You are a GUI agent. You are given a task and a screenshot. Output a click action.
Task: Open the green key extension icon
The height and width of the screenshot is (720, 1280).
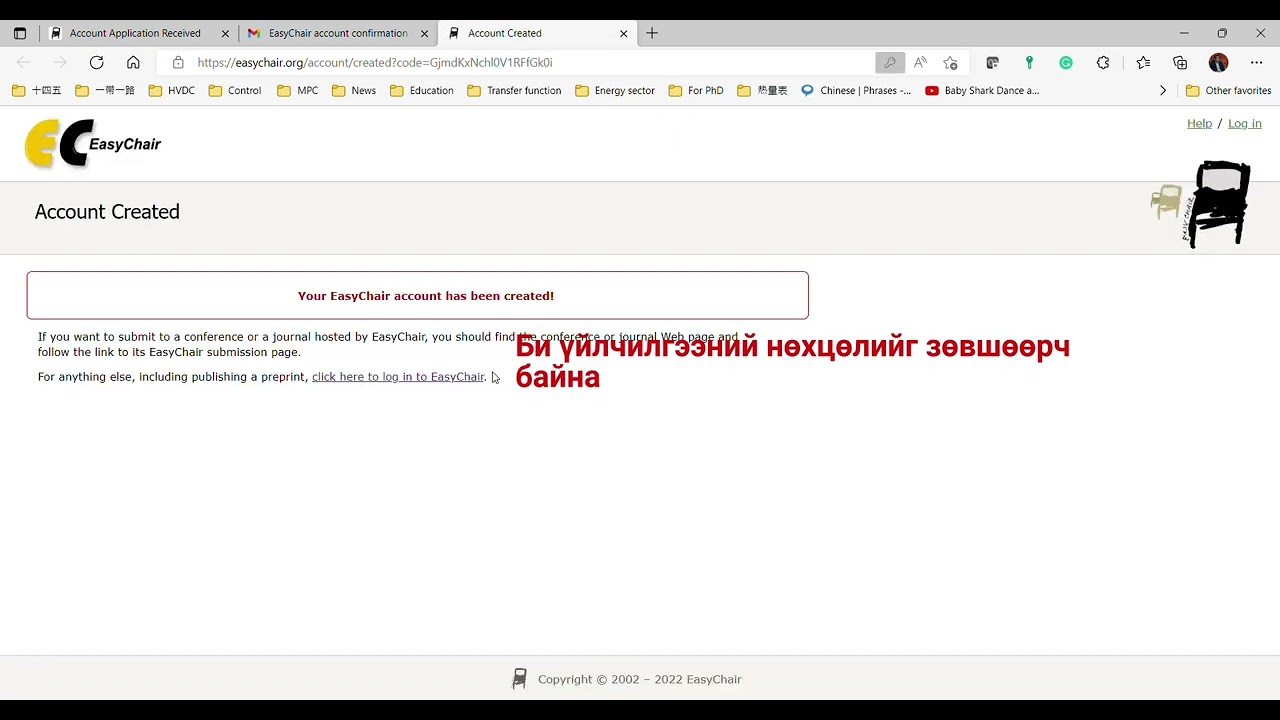(x=1029, y=62)
